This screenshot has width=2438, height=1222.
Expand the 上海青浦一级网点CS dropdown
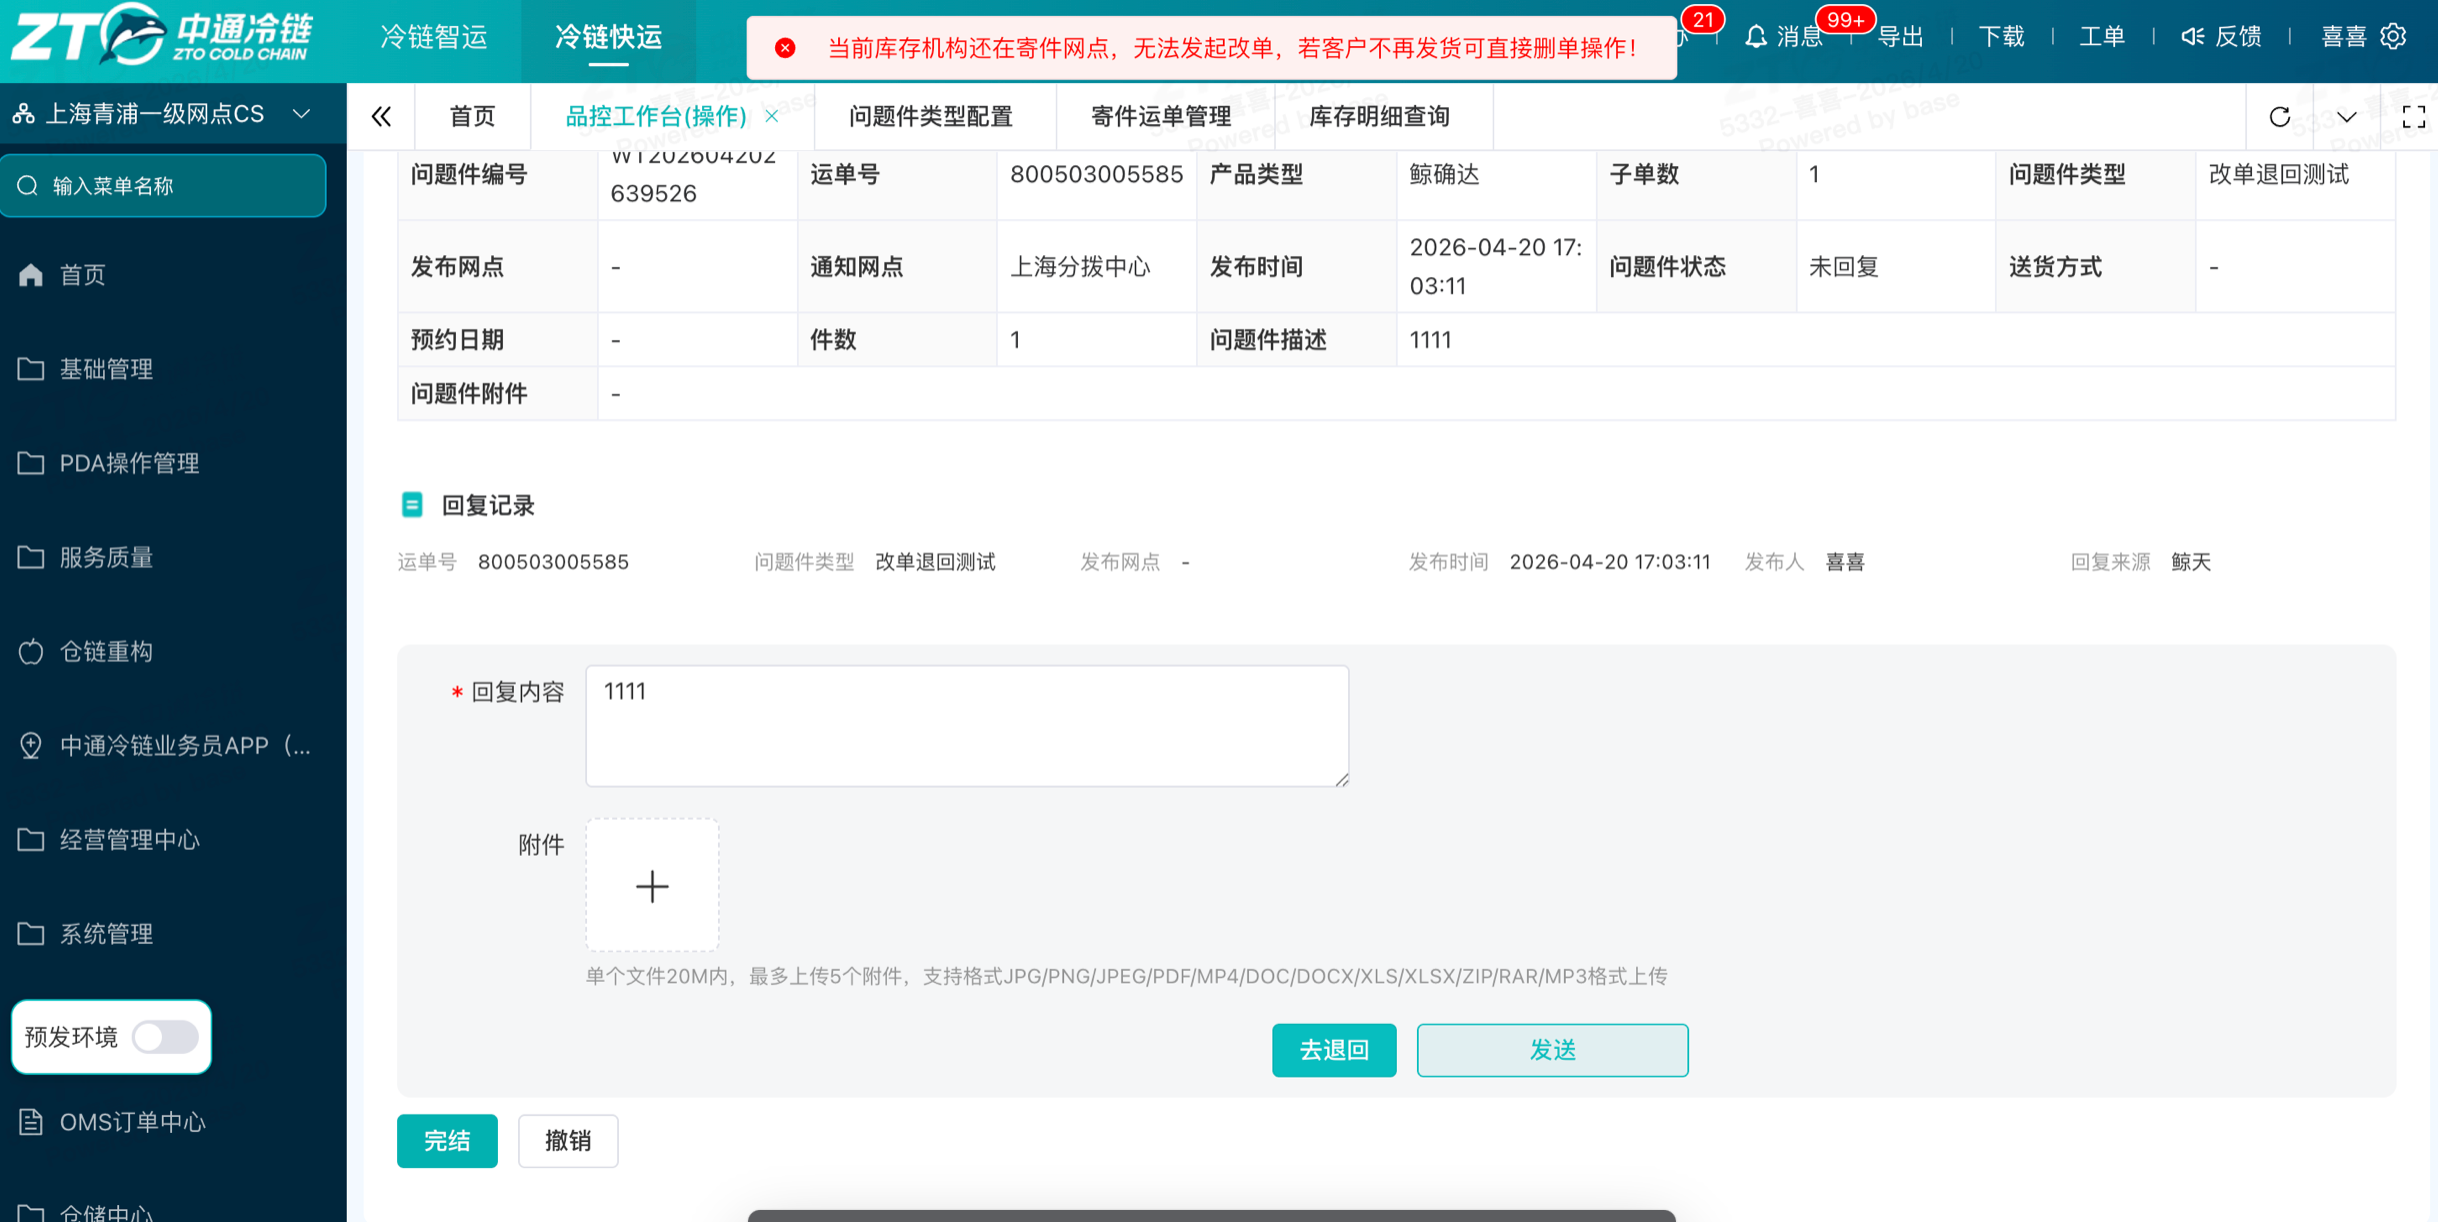coord(301,114)
